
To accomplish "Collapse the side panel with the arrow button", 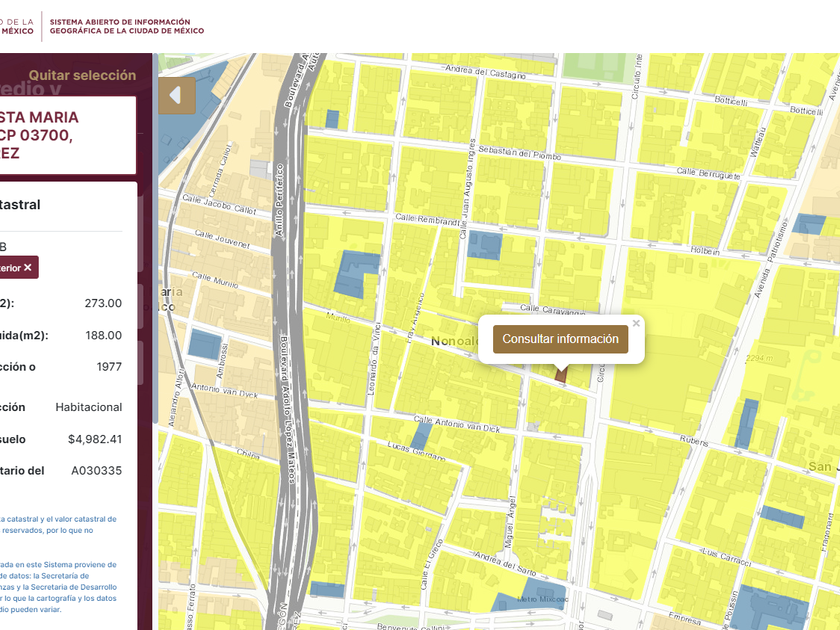I will tap(176, 96).
